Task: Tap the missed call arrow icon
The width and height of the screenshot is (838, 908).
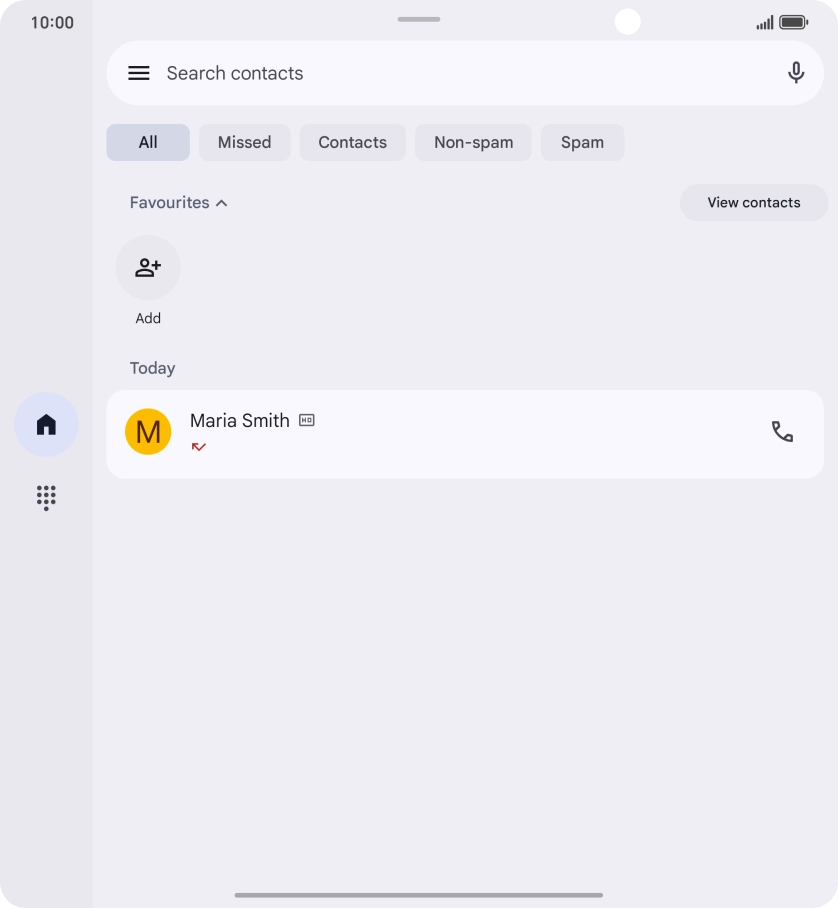Action: click(x=198, y=447)
